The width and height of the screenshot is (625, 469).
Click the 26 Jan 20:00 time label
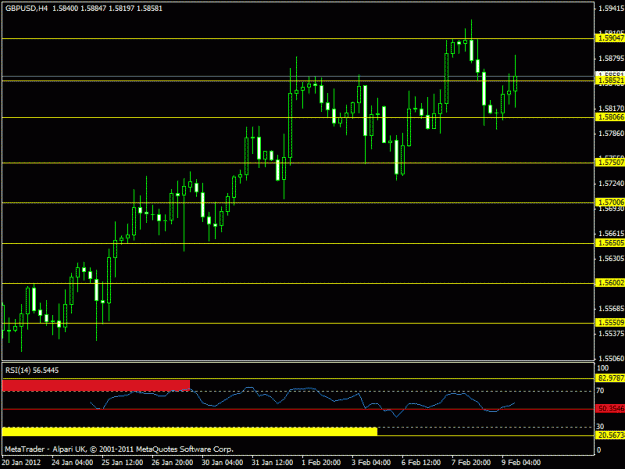click(x=172, y=463)
